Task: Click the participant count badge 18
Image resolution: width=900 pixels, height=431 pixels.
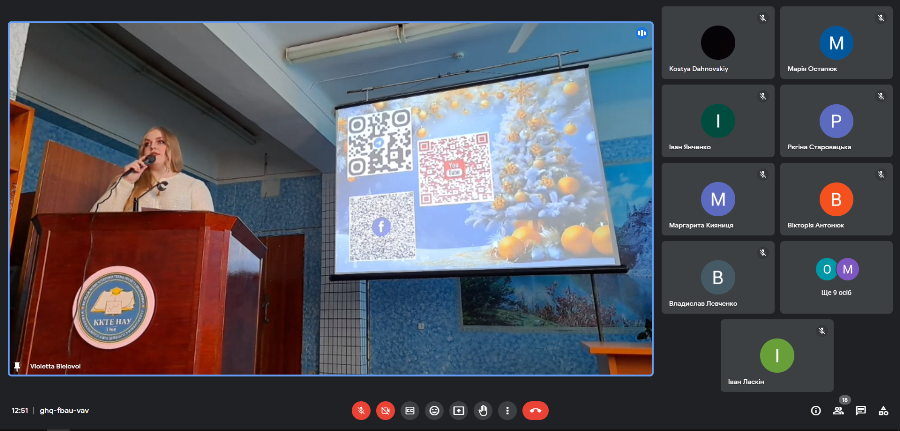Action: coord(844,400)
